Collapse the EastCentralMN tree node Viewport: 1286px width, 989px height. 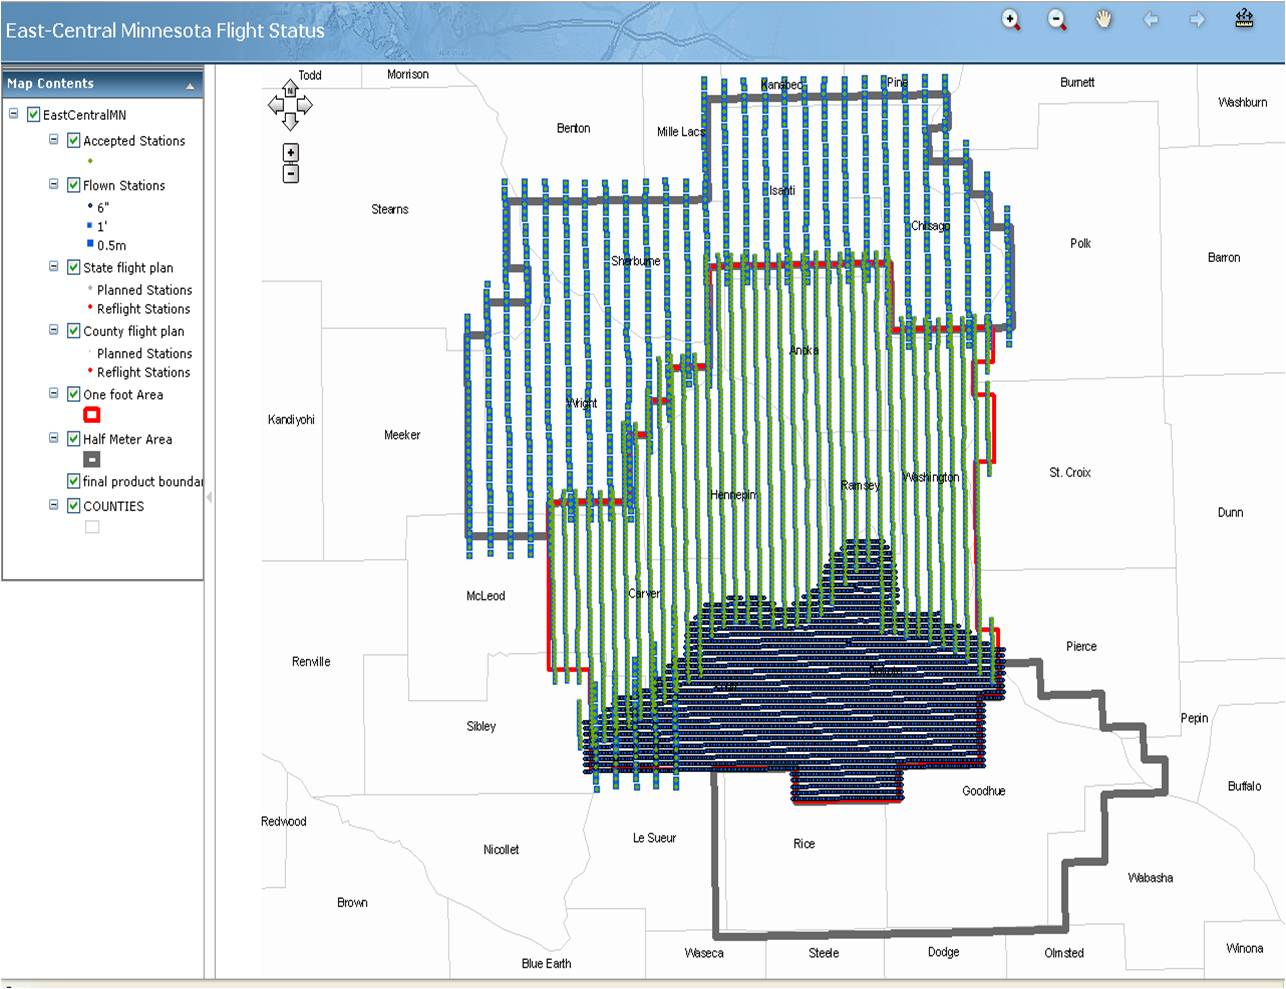pos(14,114)
